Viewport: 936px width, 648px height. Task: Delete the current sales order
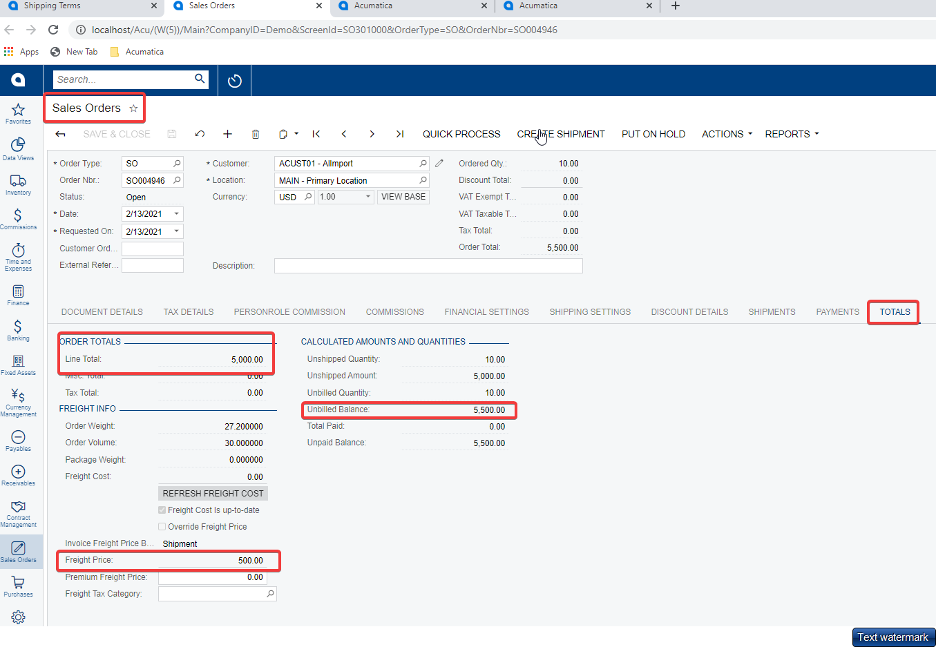[255, 134]
